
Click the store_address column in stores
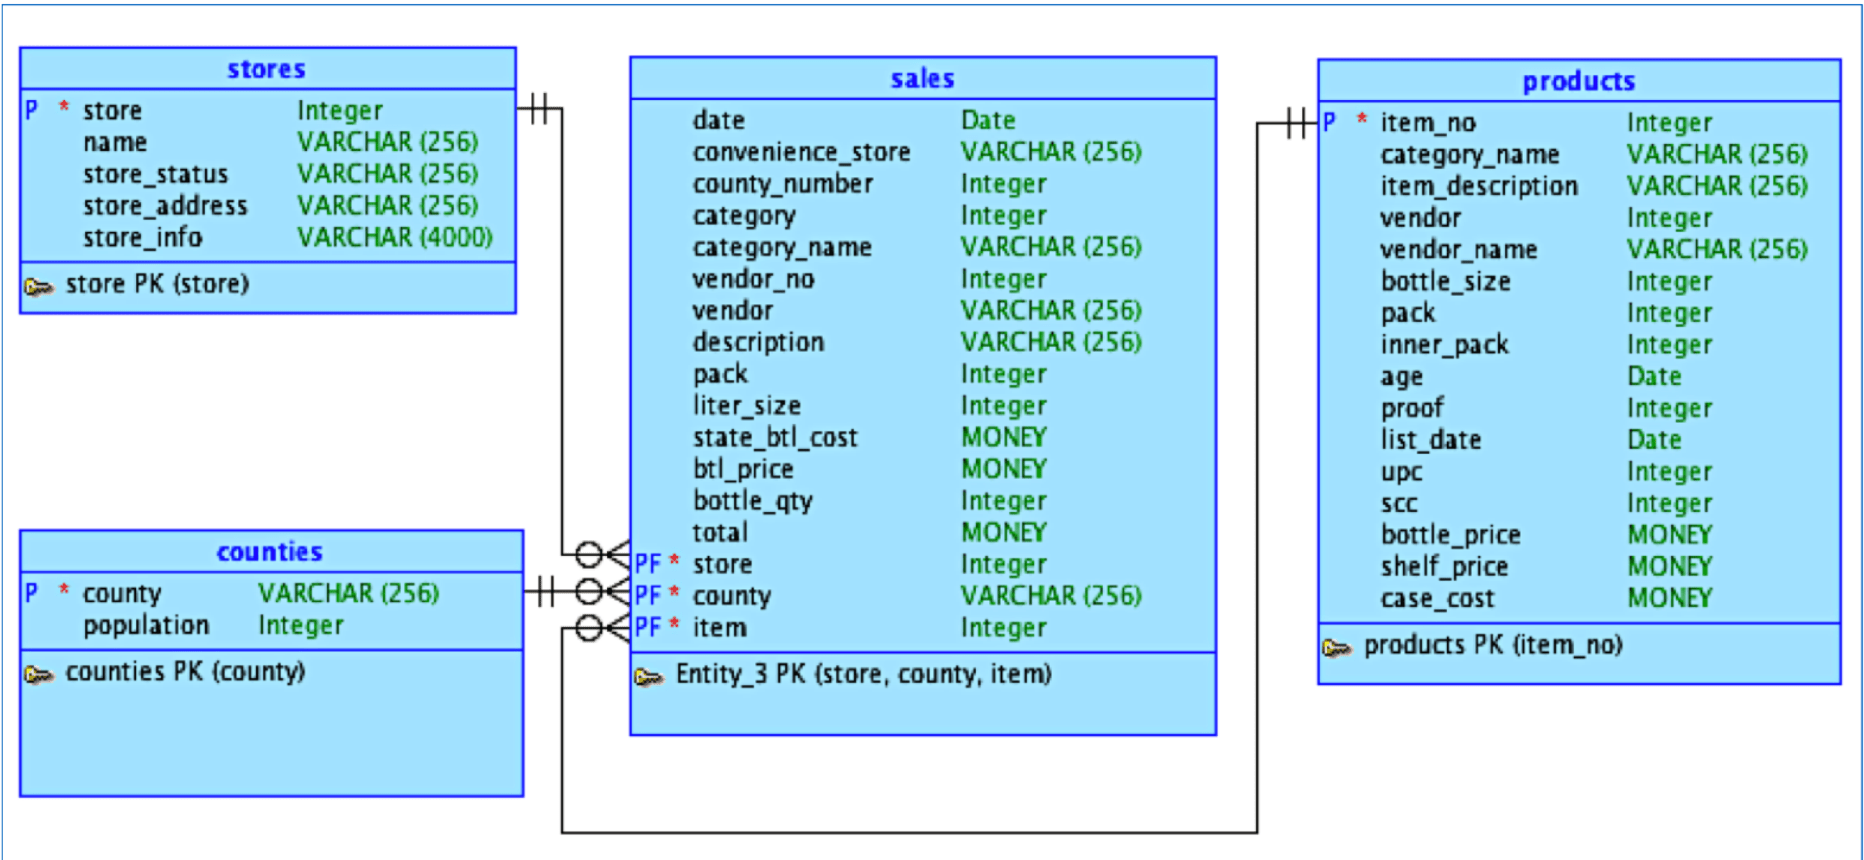point(165,206)
